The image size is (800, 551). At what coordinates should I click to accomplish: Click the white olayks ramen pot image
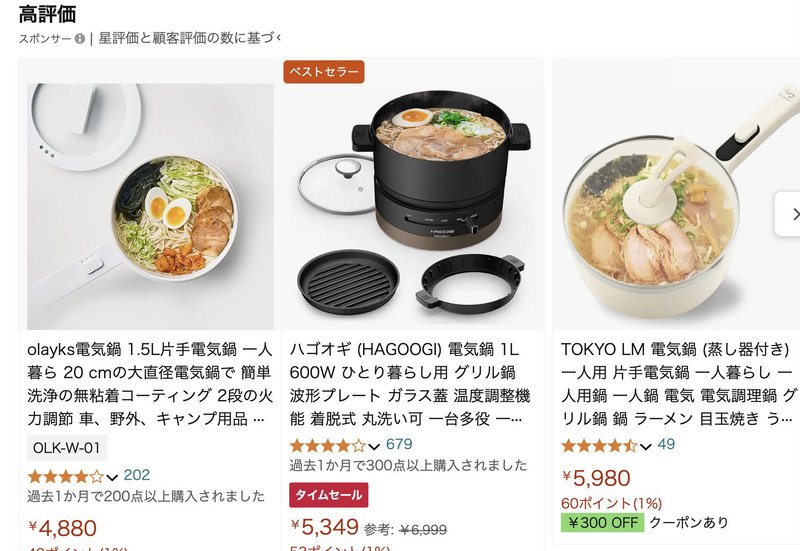tap(151, 207)
